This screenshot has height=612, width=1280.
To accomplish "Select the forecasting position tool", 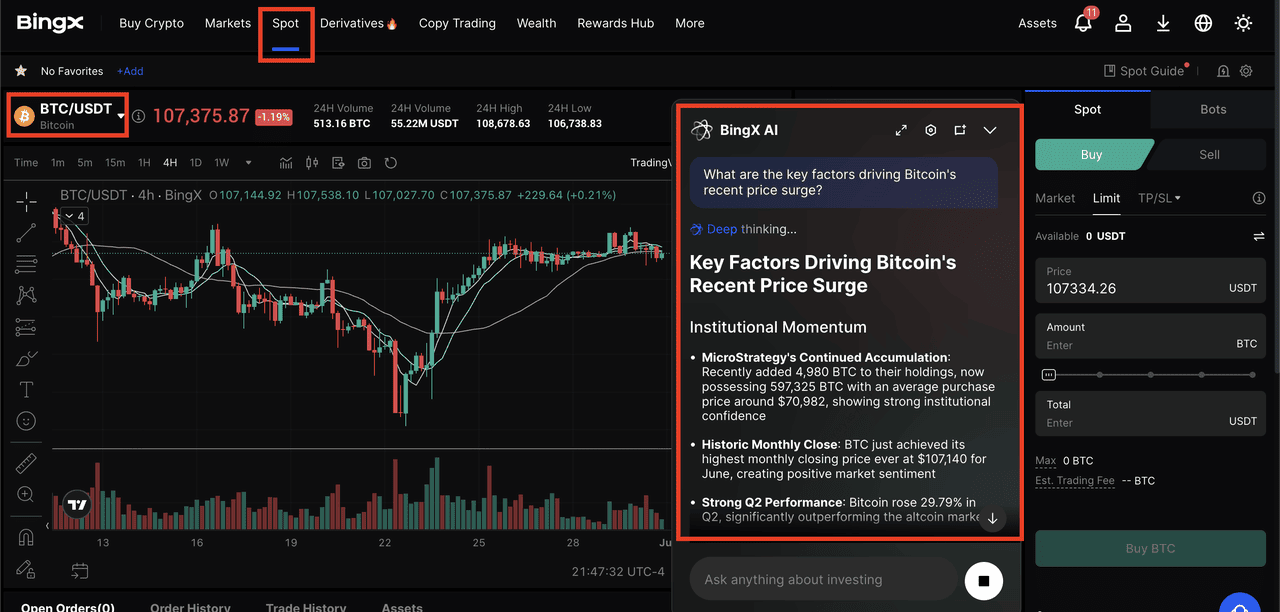I will (26, 327).
